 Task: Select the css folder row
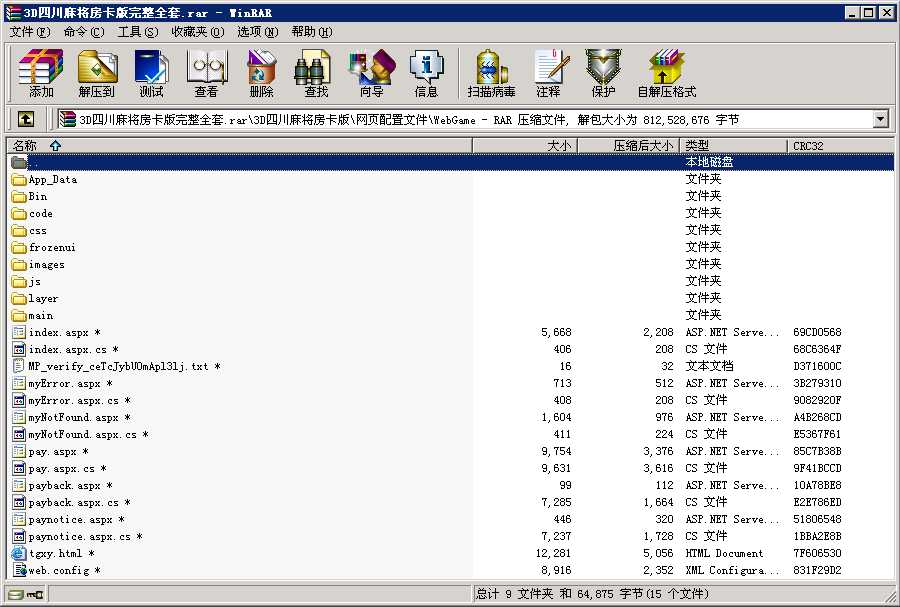click(451, 231)
